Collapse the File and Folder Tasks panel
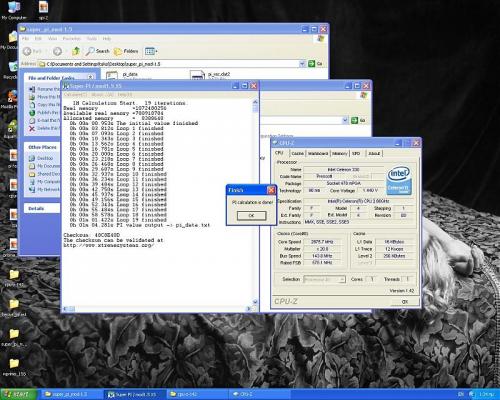This screenshot has width=500, height=400. (90, 77)
